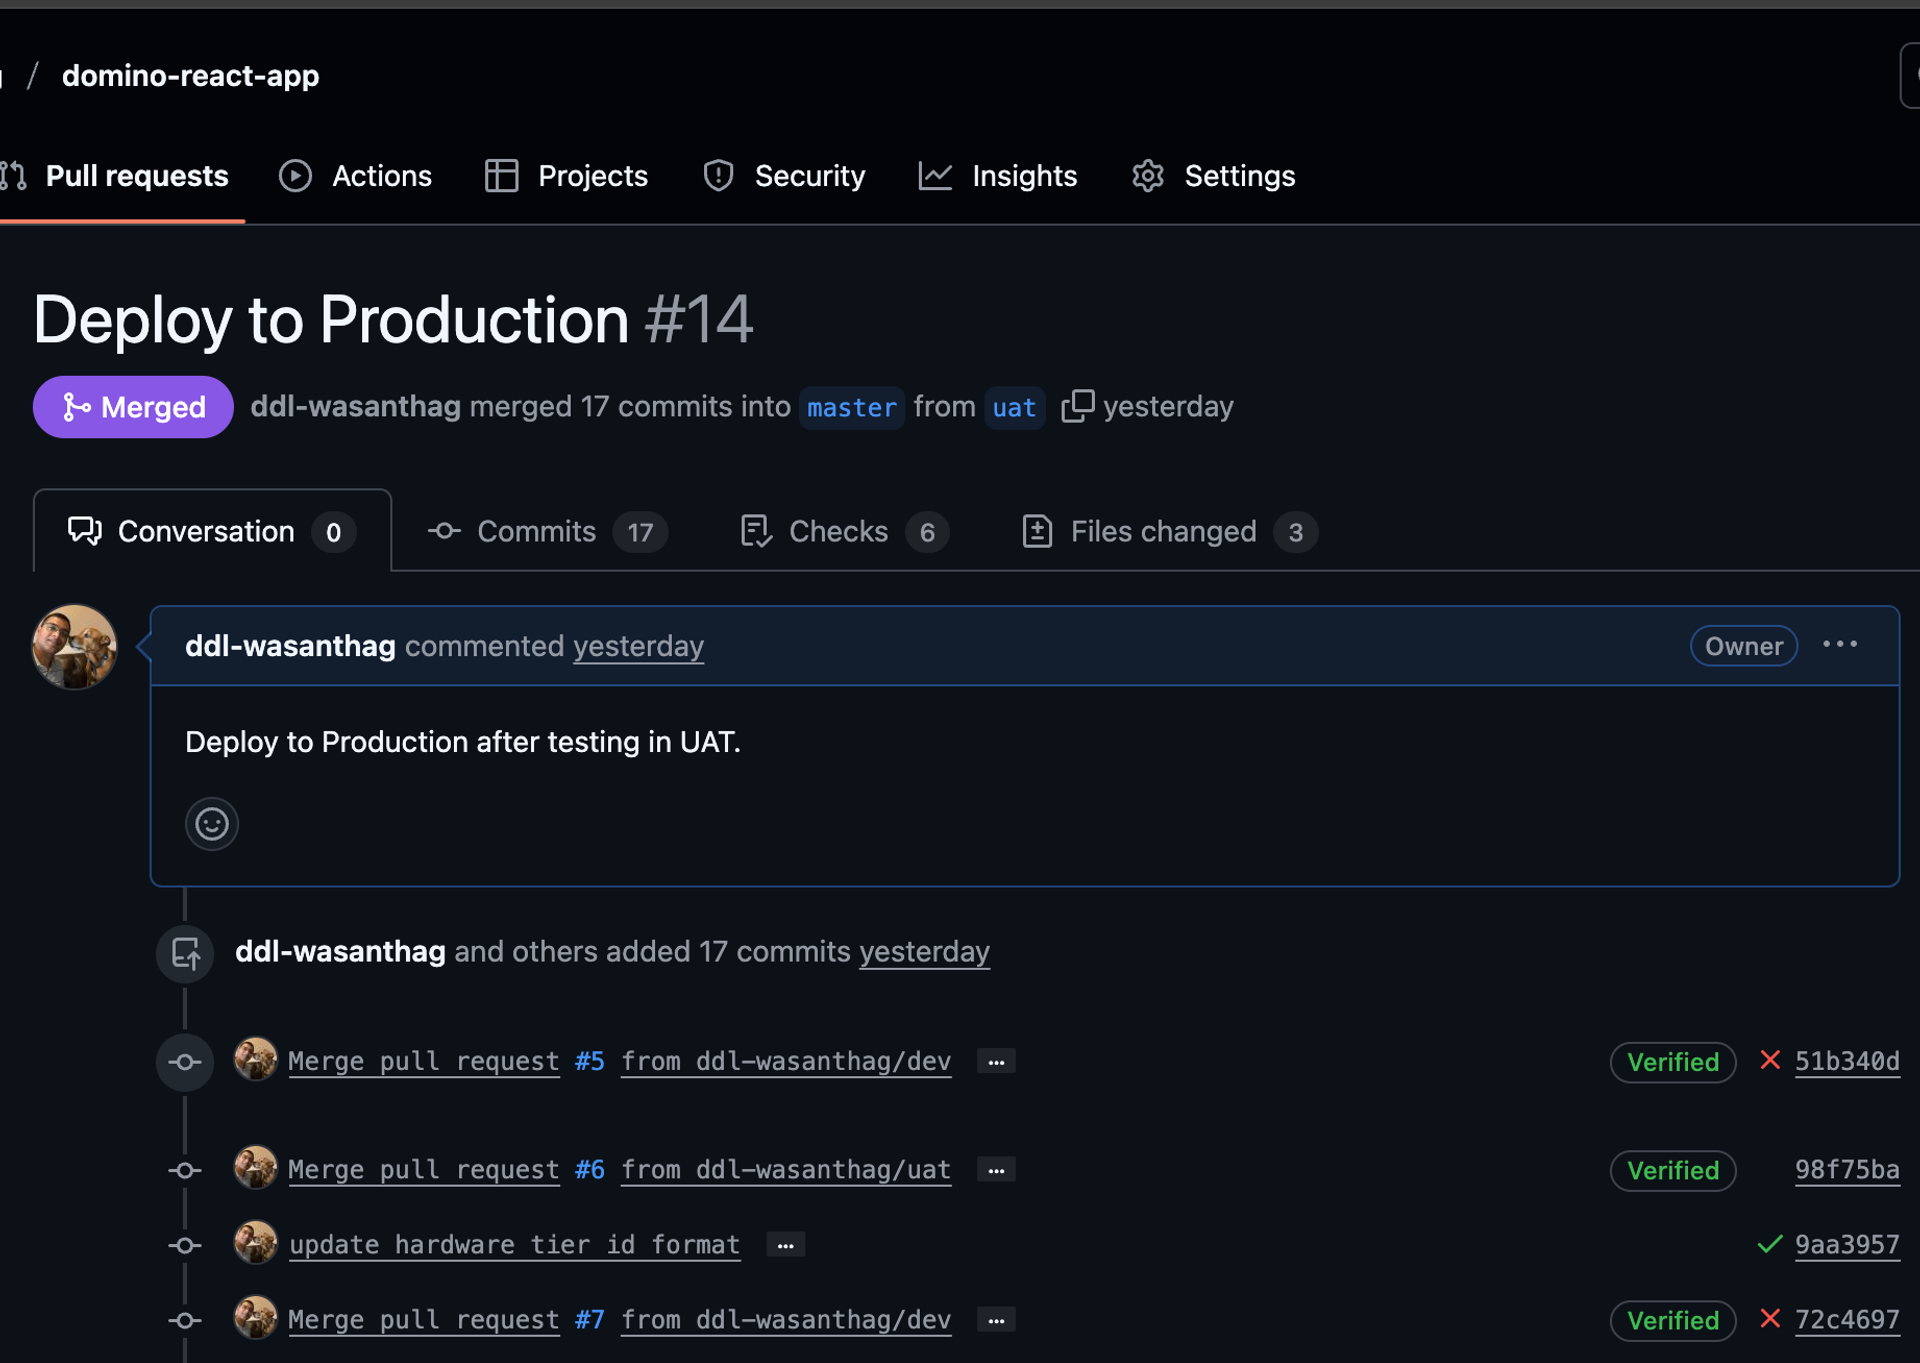This screenshot has height=1363, width=1920.
Task: Open the #7 pull request link
Action: click(590, 1319)
